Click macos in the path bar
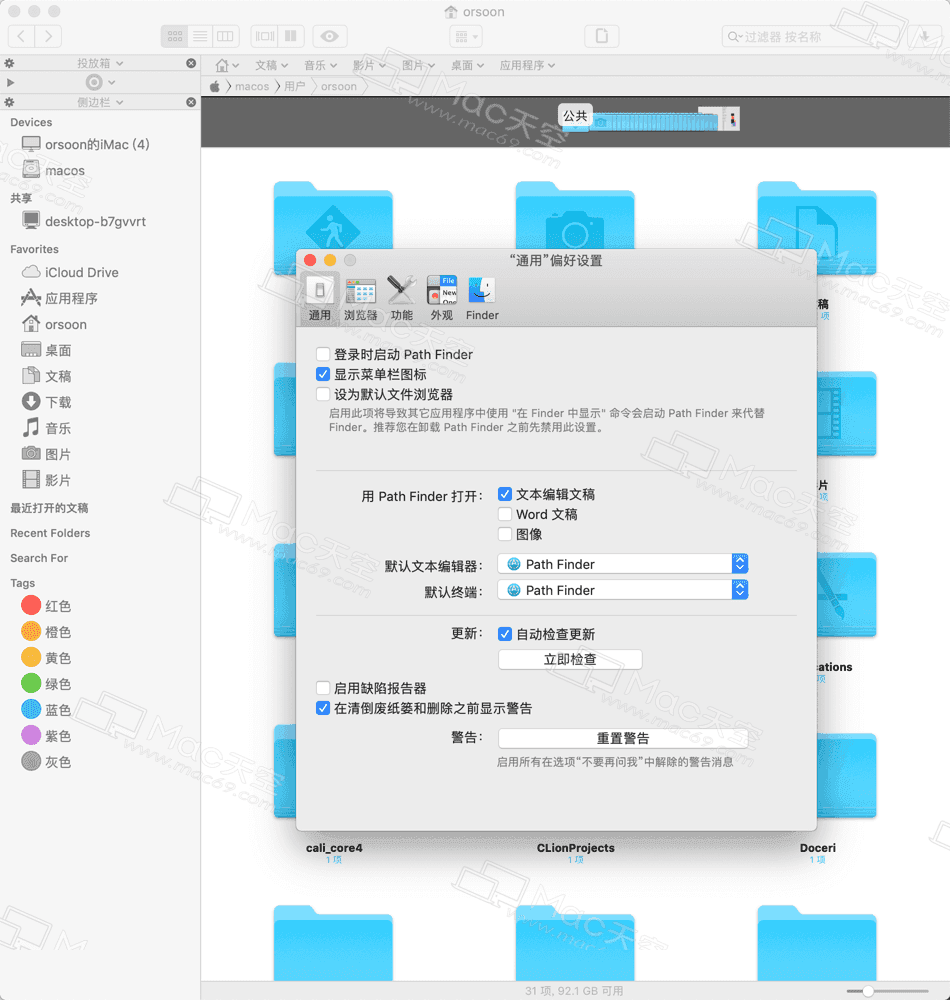 pyautogui.click(x=252, y=86)
